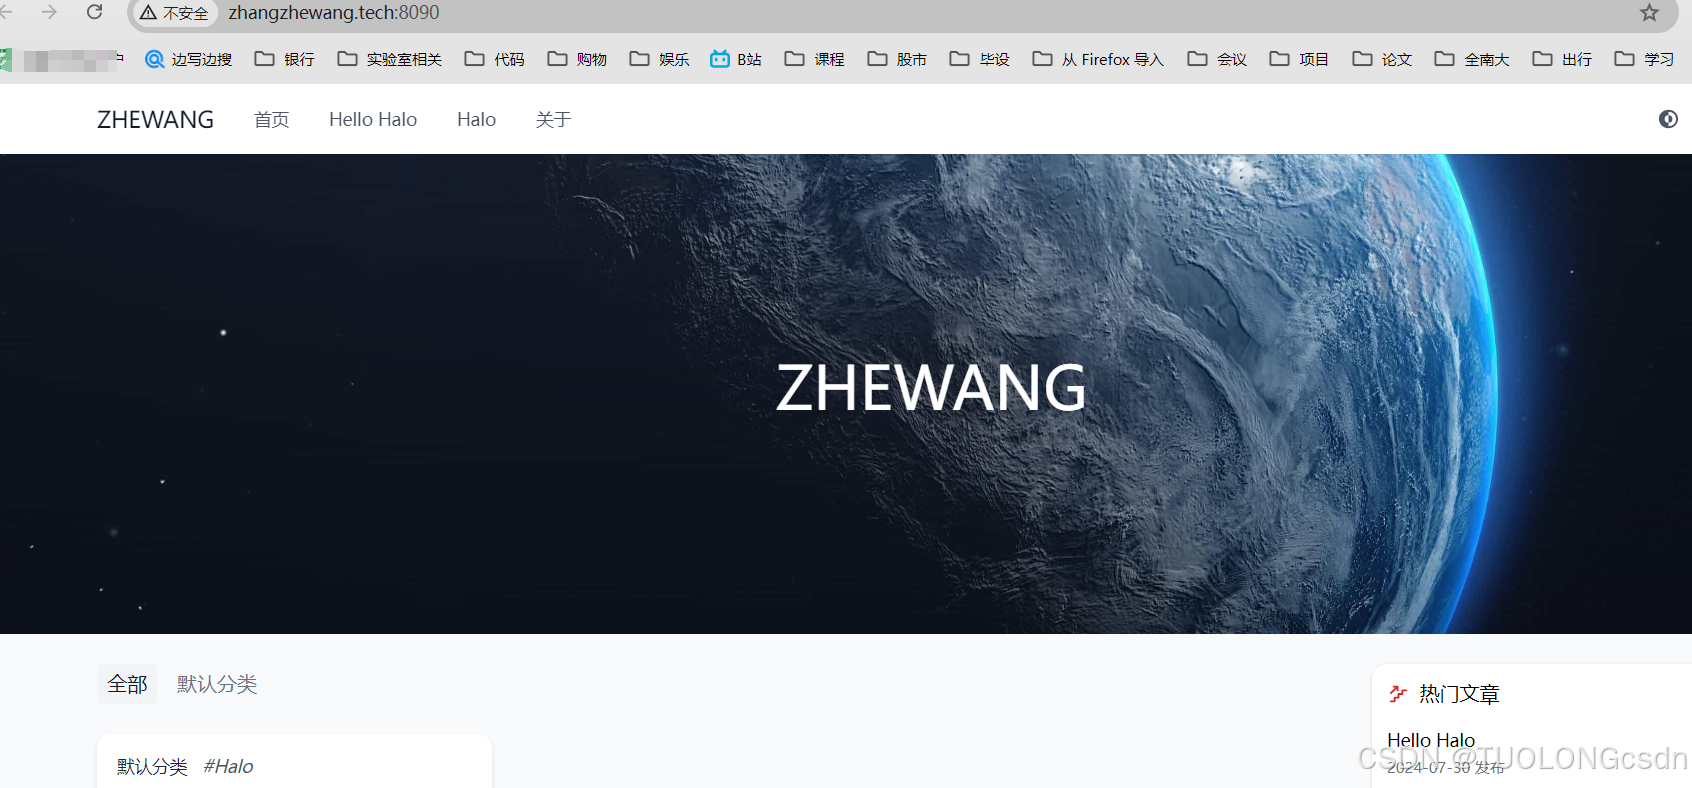Click the ZHEWANG banner title on the hero image
The width and height of the screenshot is (1692, 788).
click(x=931, y=388)
